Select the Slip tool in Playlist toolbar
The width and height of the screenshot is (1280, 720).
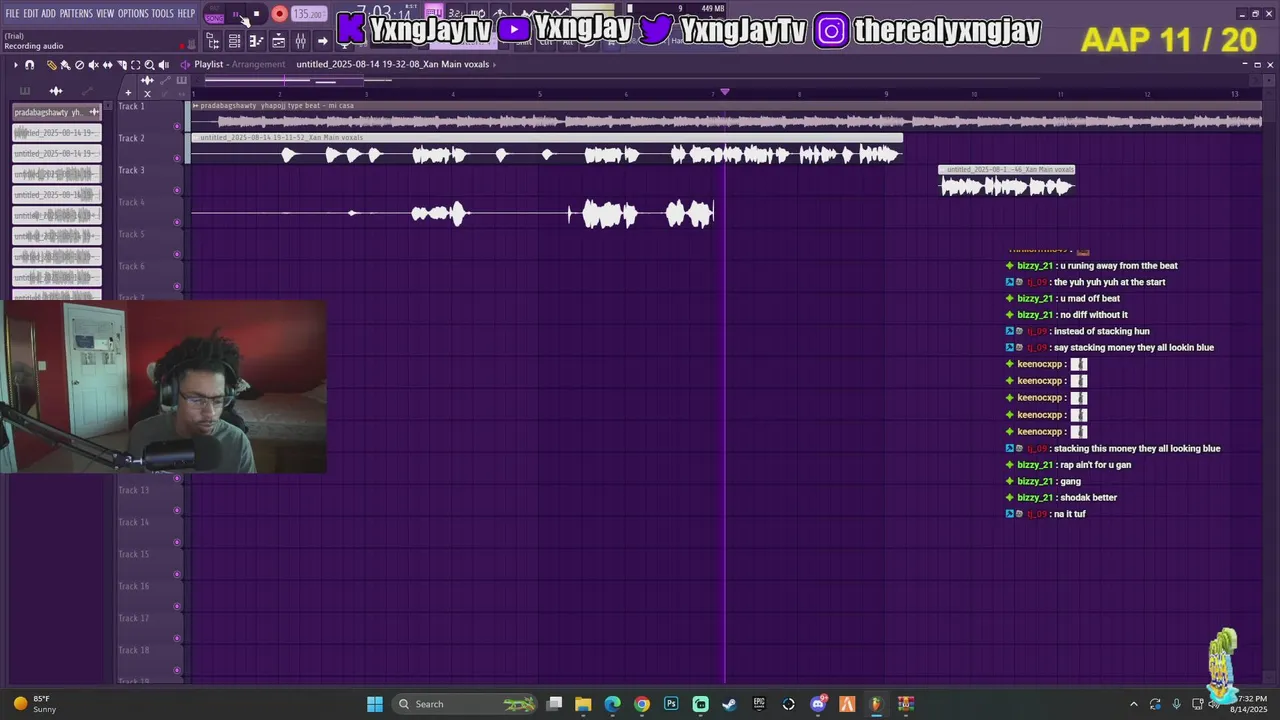click(108, 65)
